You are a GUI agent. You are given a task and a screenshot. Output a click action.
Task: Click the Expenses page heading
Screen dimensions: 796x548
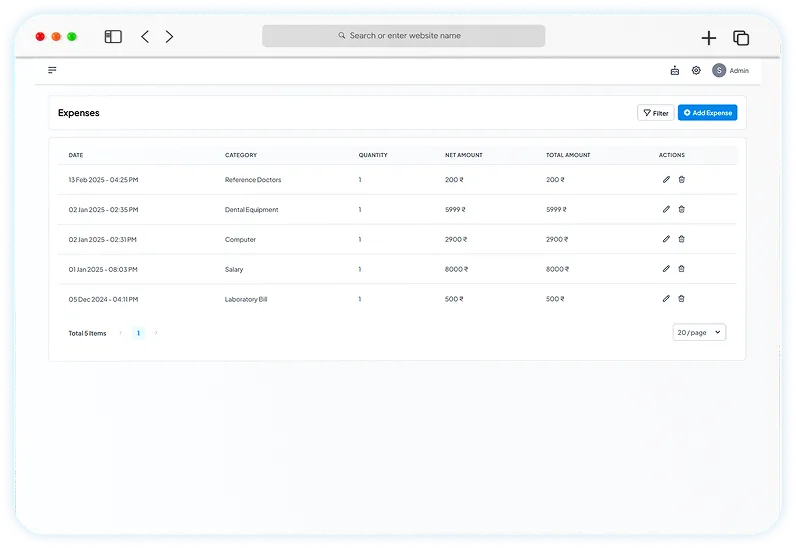(79, 113)
